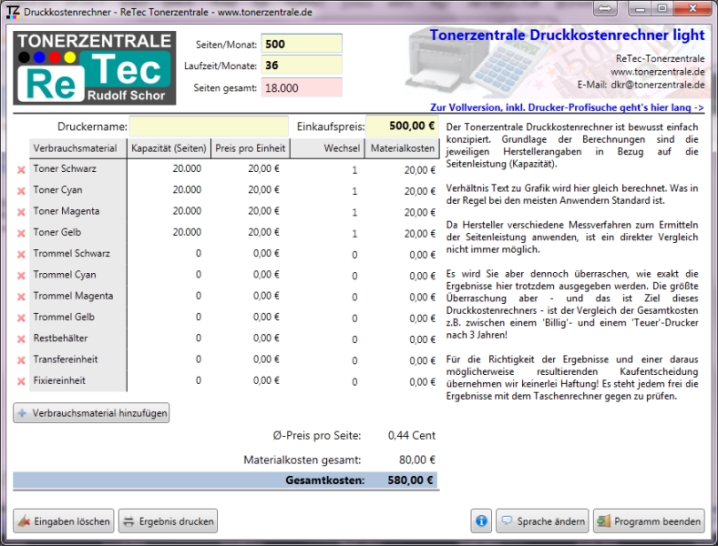Remove the Fixiereinheit row with X icon
Screen dimensions: 718x546
point(21,381)
